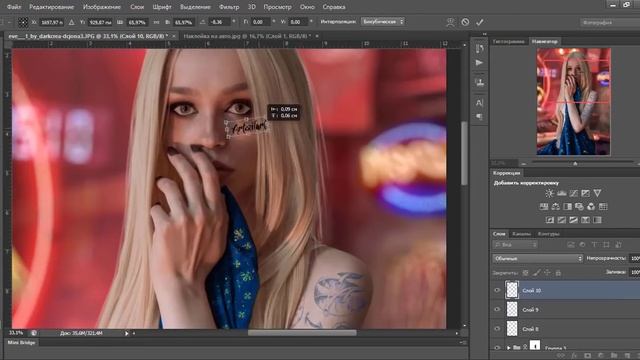This screenshot has width=640, height=360.
Task: Lock image pixels brush icon
Action: click(537, 273)
